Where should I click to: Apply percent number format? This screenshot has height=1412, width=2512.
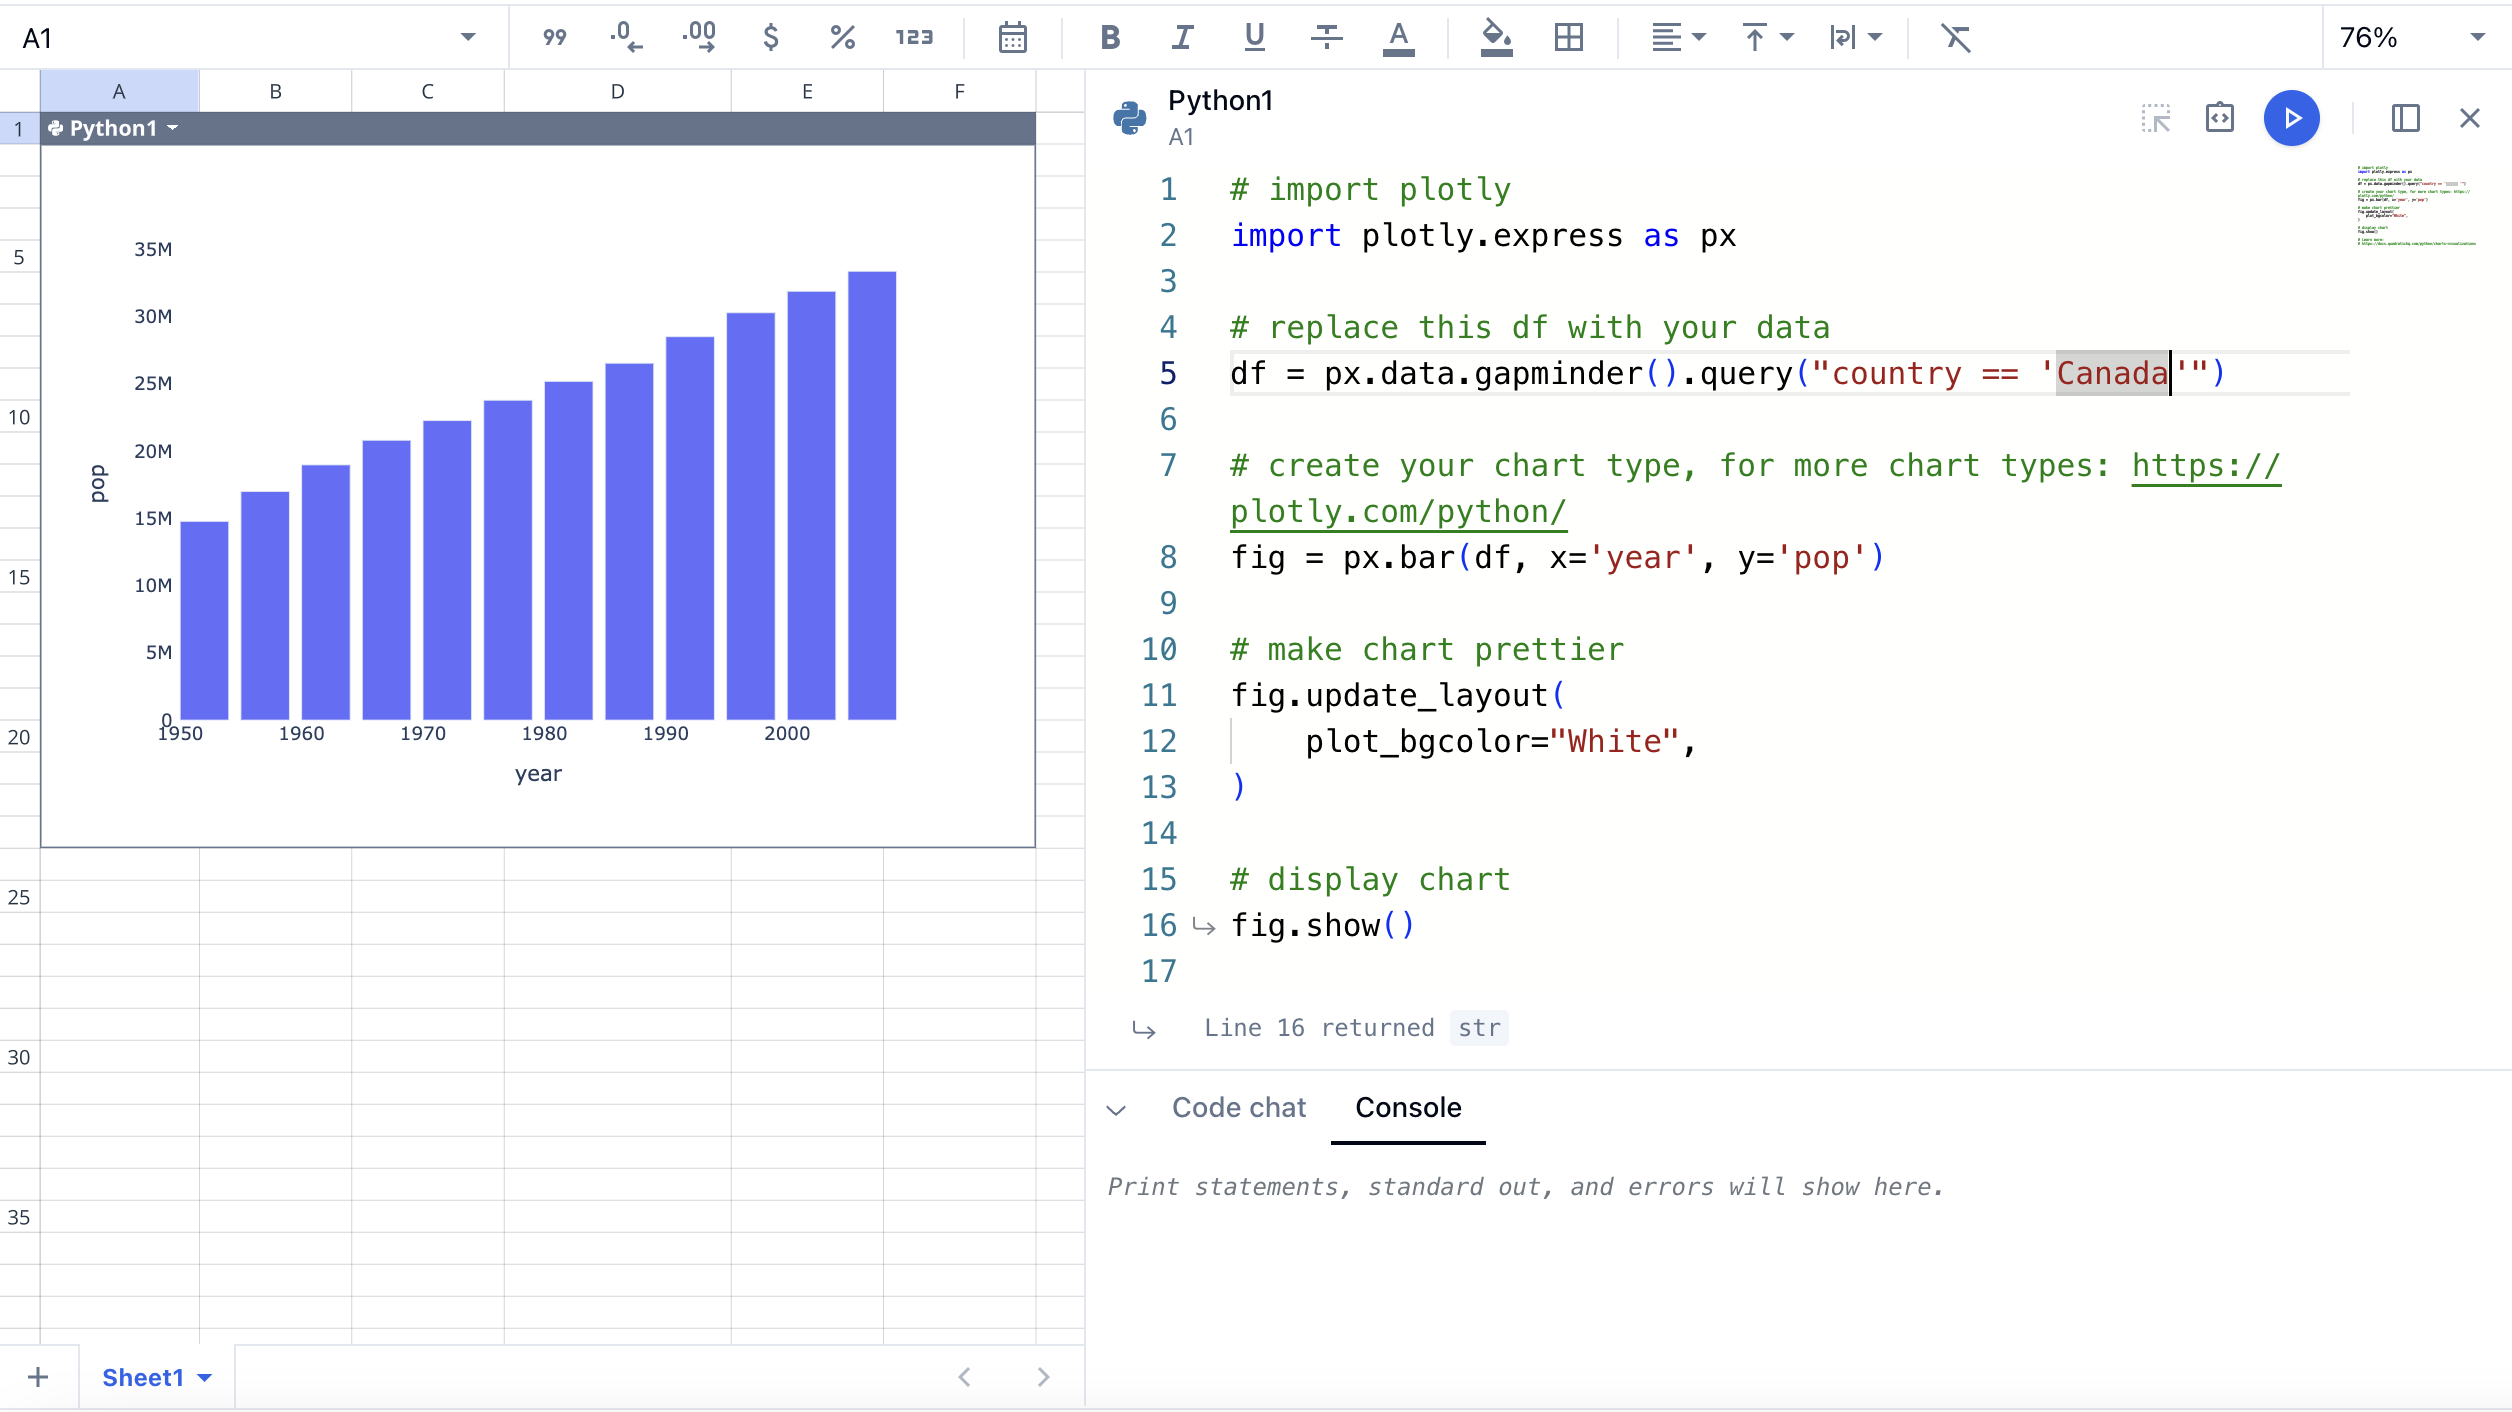842,38
